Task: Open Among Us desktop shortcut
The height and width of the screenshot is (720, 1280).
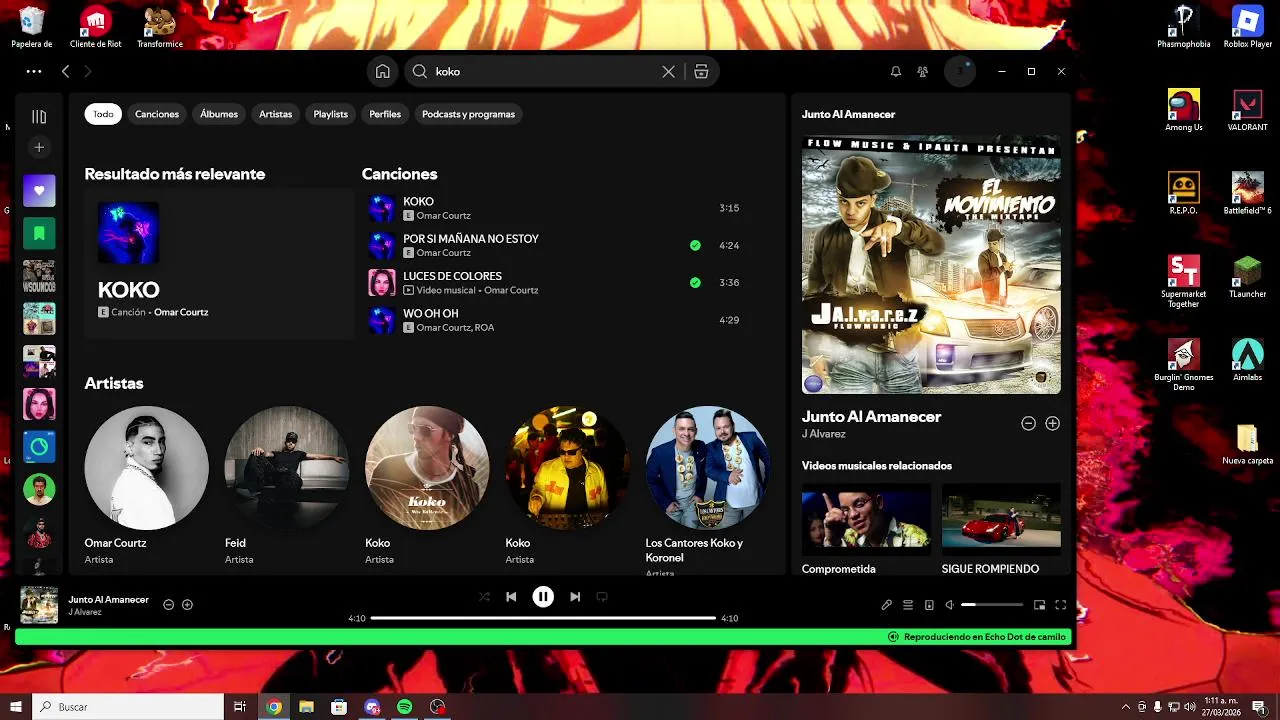Action: click(x=1184, y=110)
